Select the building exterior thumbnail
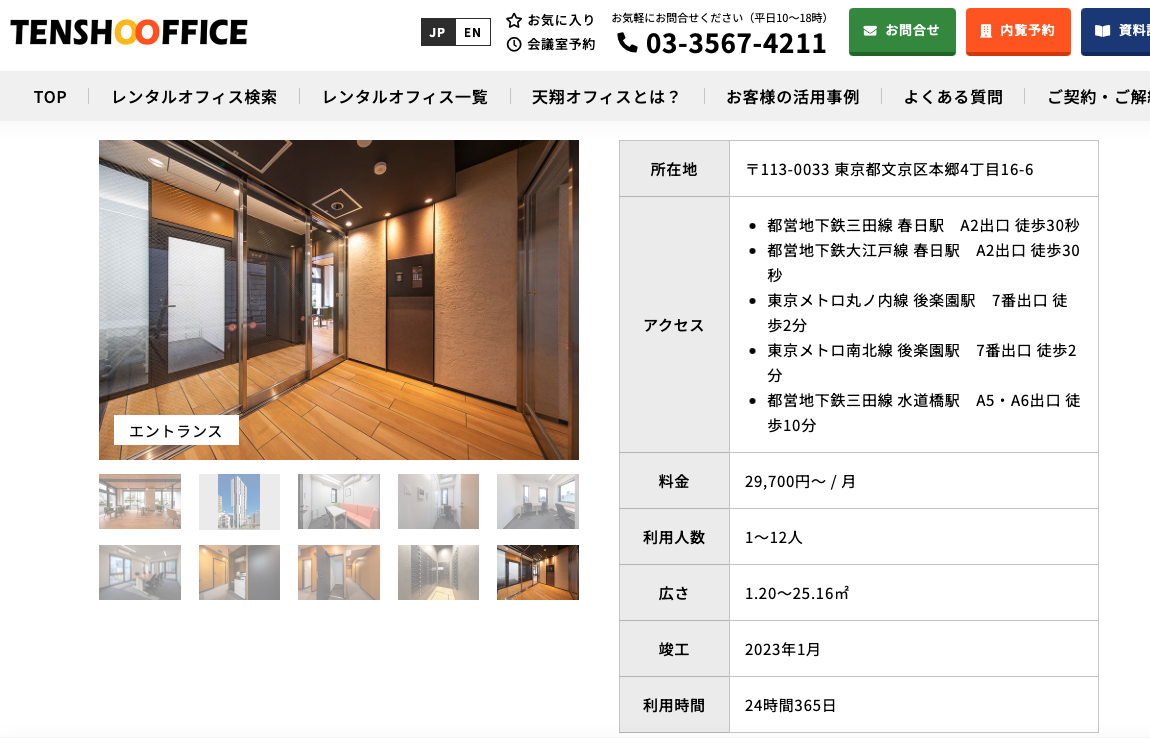Image resolution: width=1150 pixels, height=738 pixels. (239, 501)
